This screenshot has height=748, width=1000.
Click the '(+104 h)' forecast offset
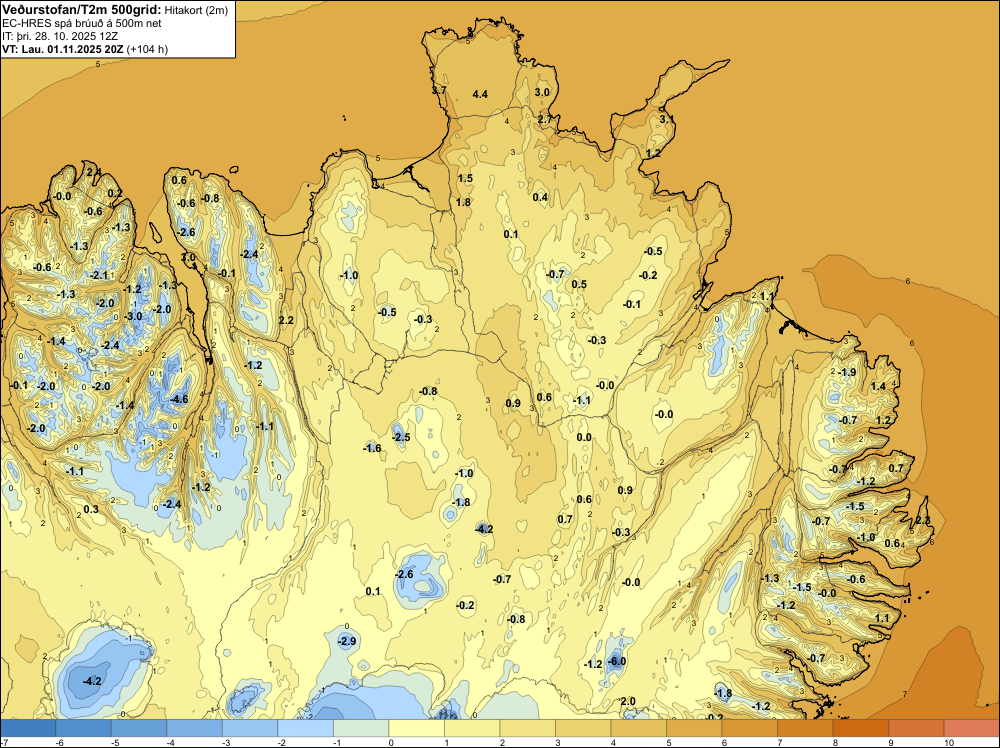pos(147,49)
